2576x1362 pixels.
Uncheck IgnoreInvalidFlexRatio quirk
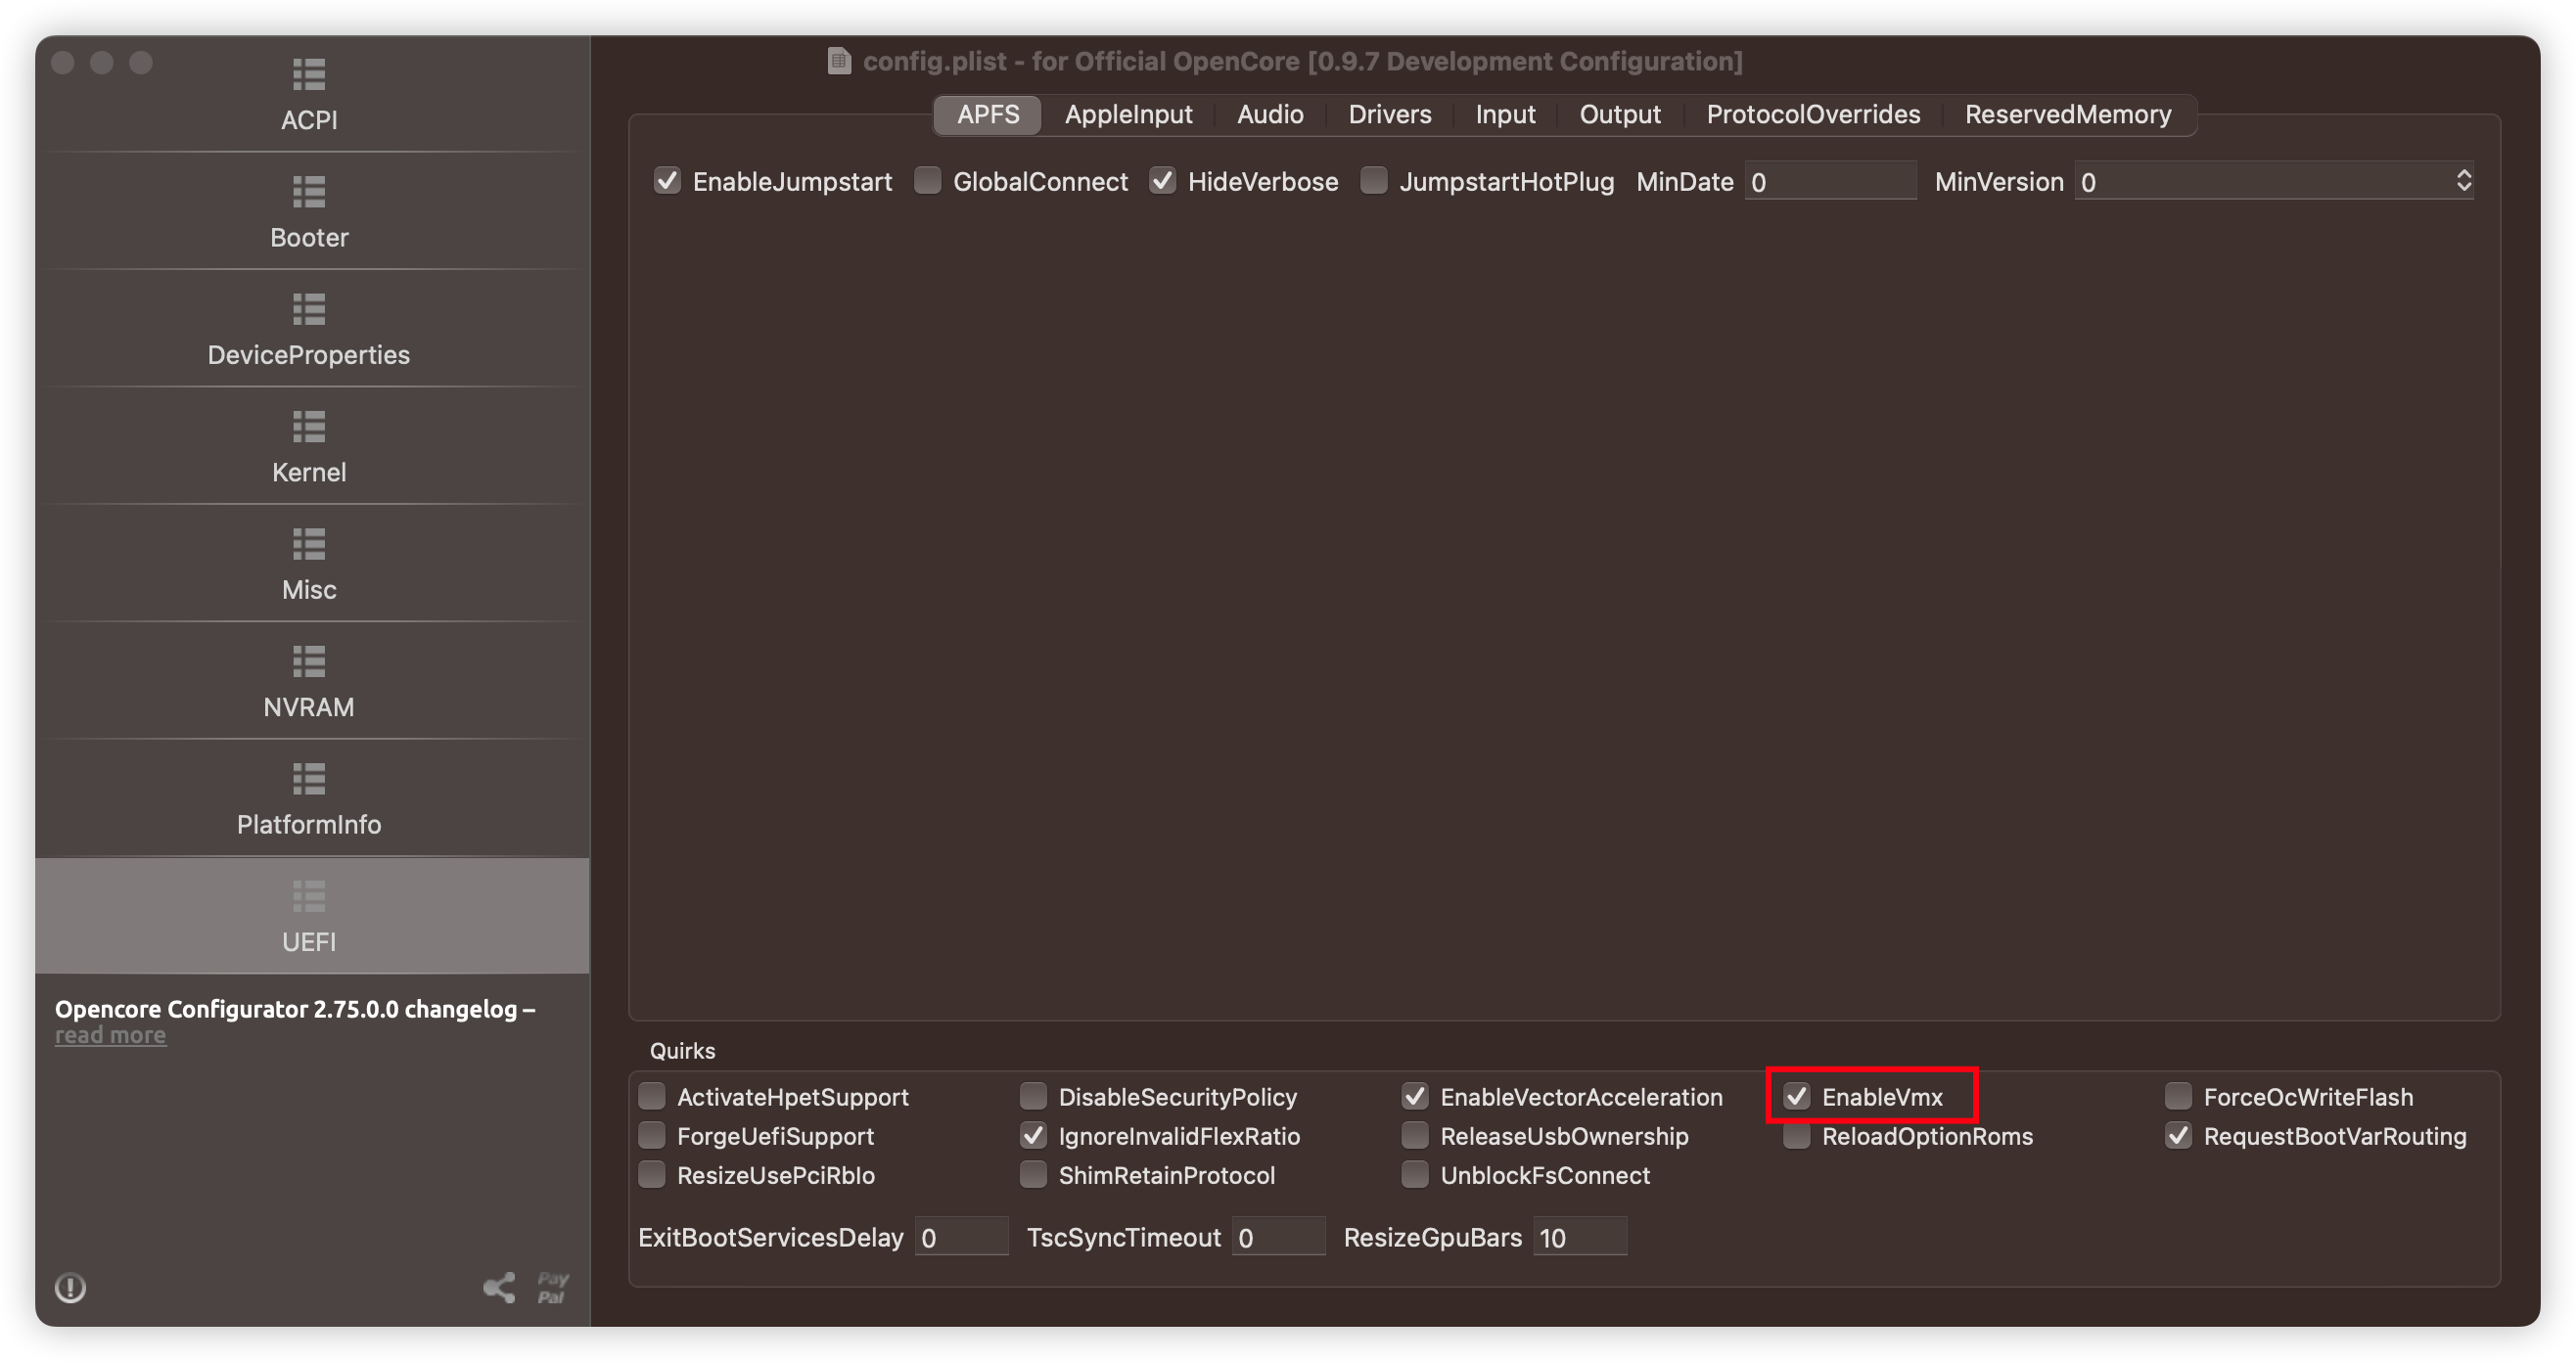1033,1136
